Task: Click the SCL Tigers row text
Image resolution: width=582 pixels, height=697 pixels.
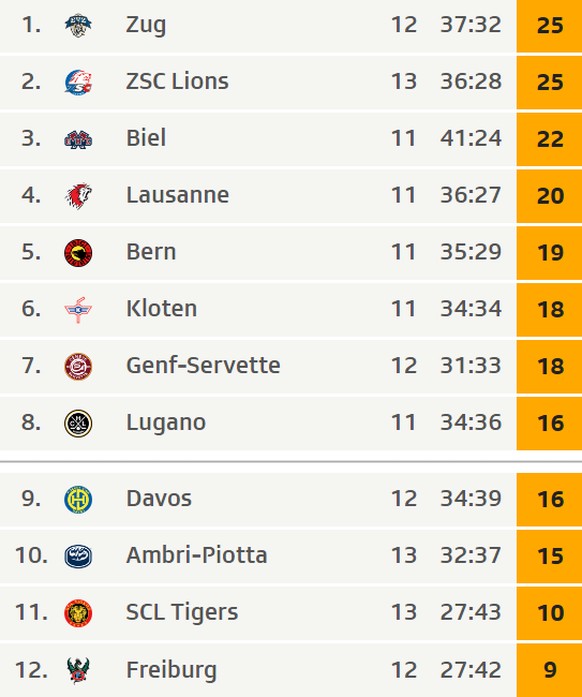Action: point(182,613)
